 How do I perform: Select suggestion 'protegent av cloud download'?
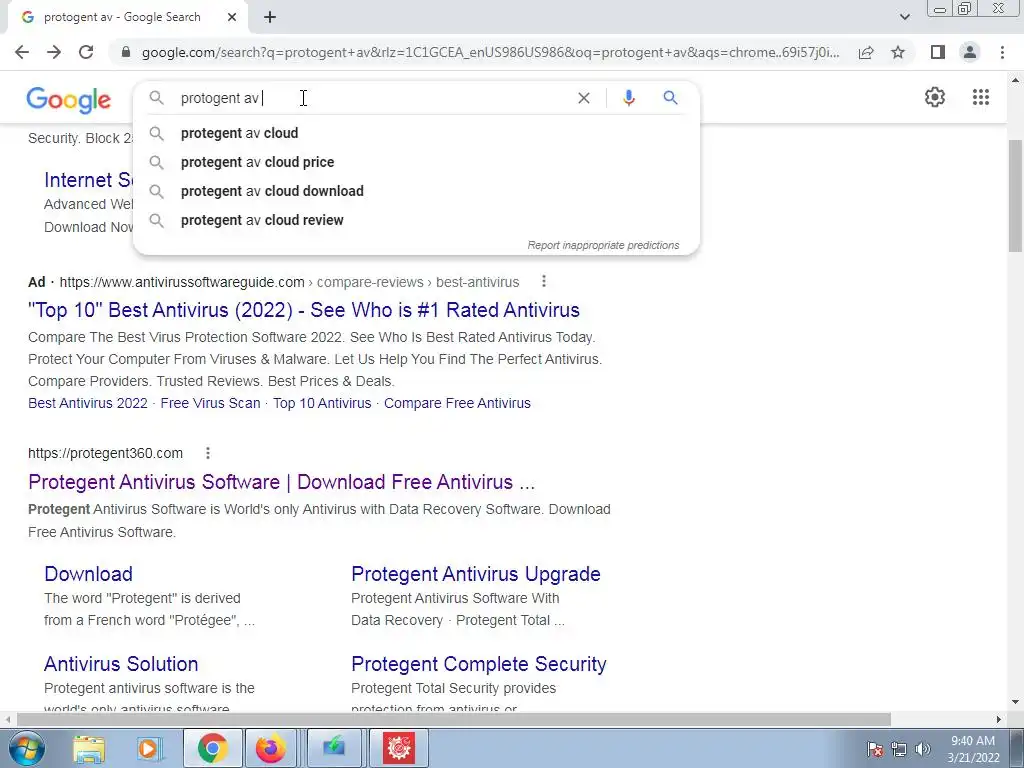[416, 191]
